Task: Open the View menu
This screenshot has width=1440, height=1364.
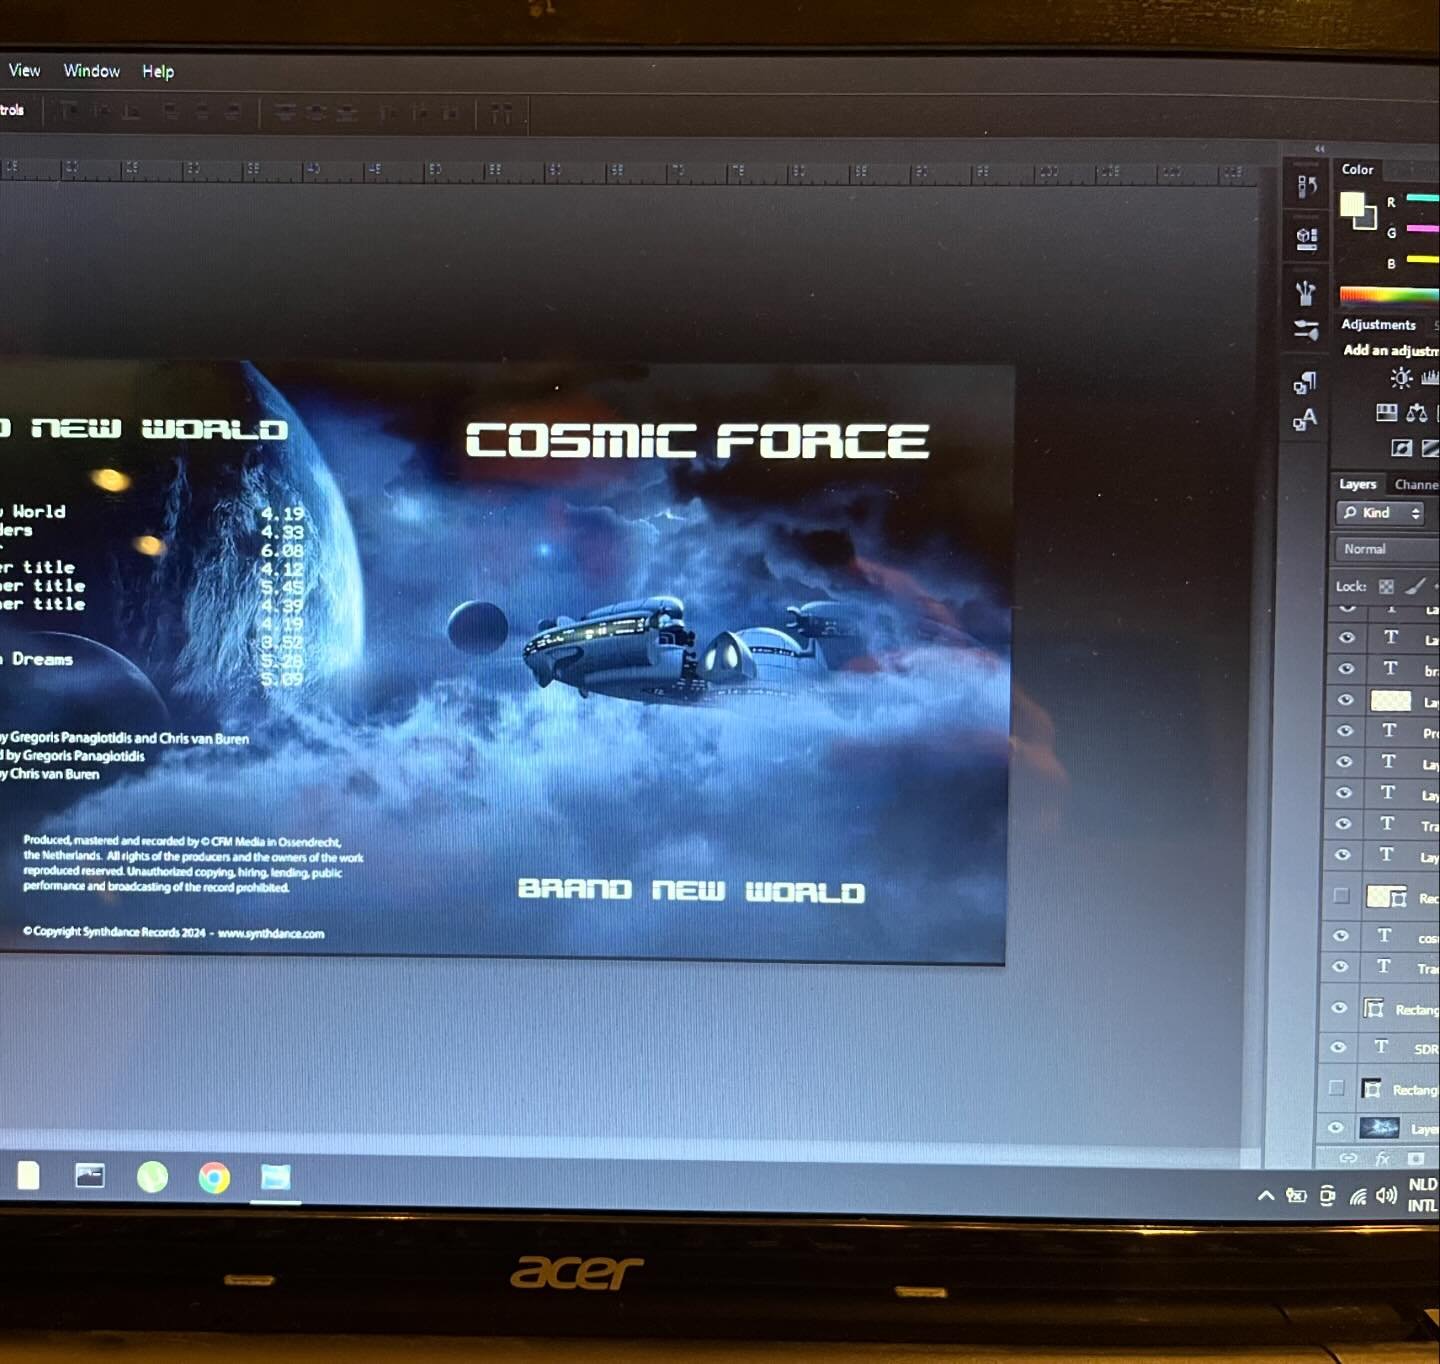Action: 25,70
